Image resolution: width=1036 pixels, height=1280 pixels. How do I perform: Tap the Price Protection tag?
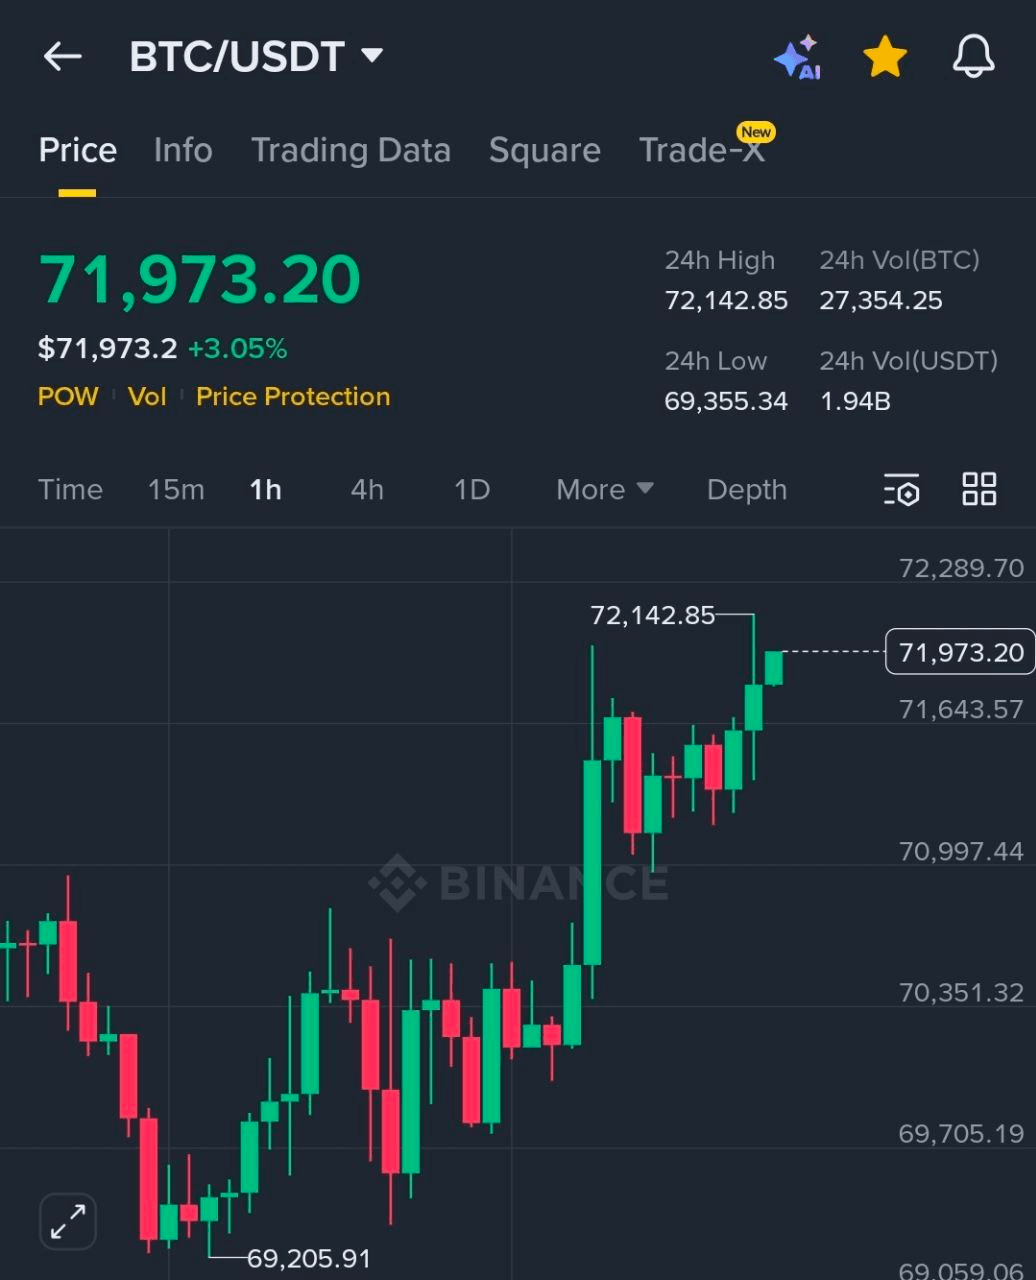(293, 397)
